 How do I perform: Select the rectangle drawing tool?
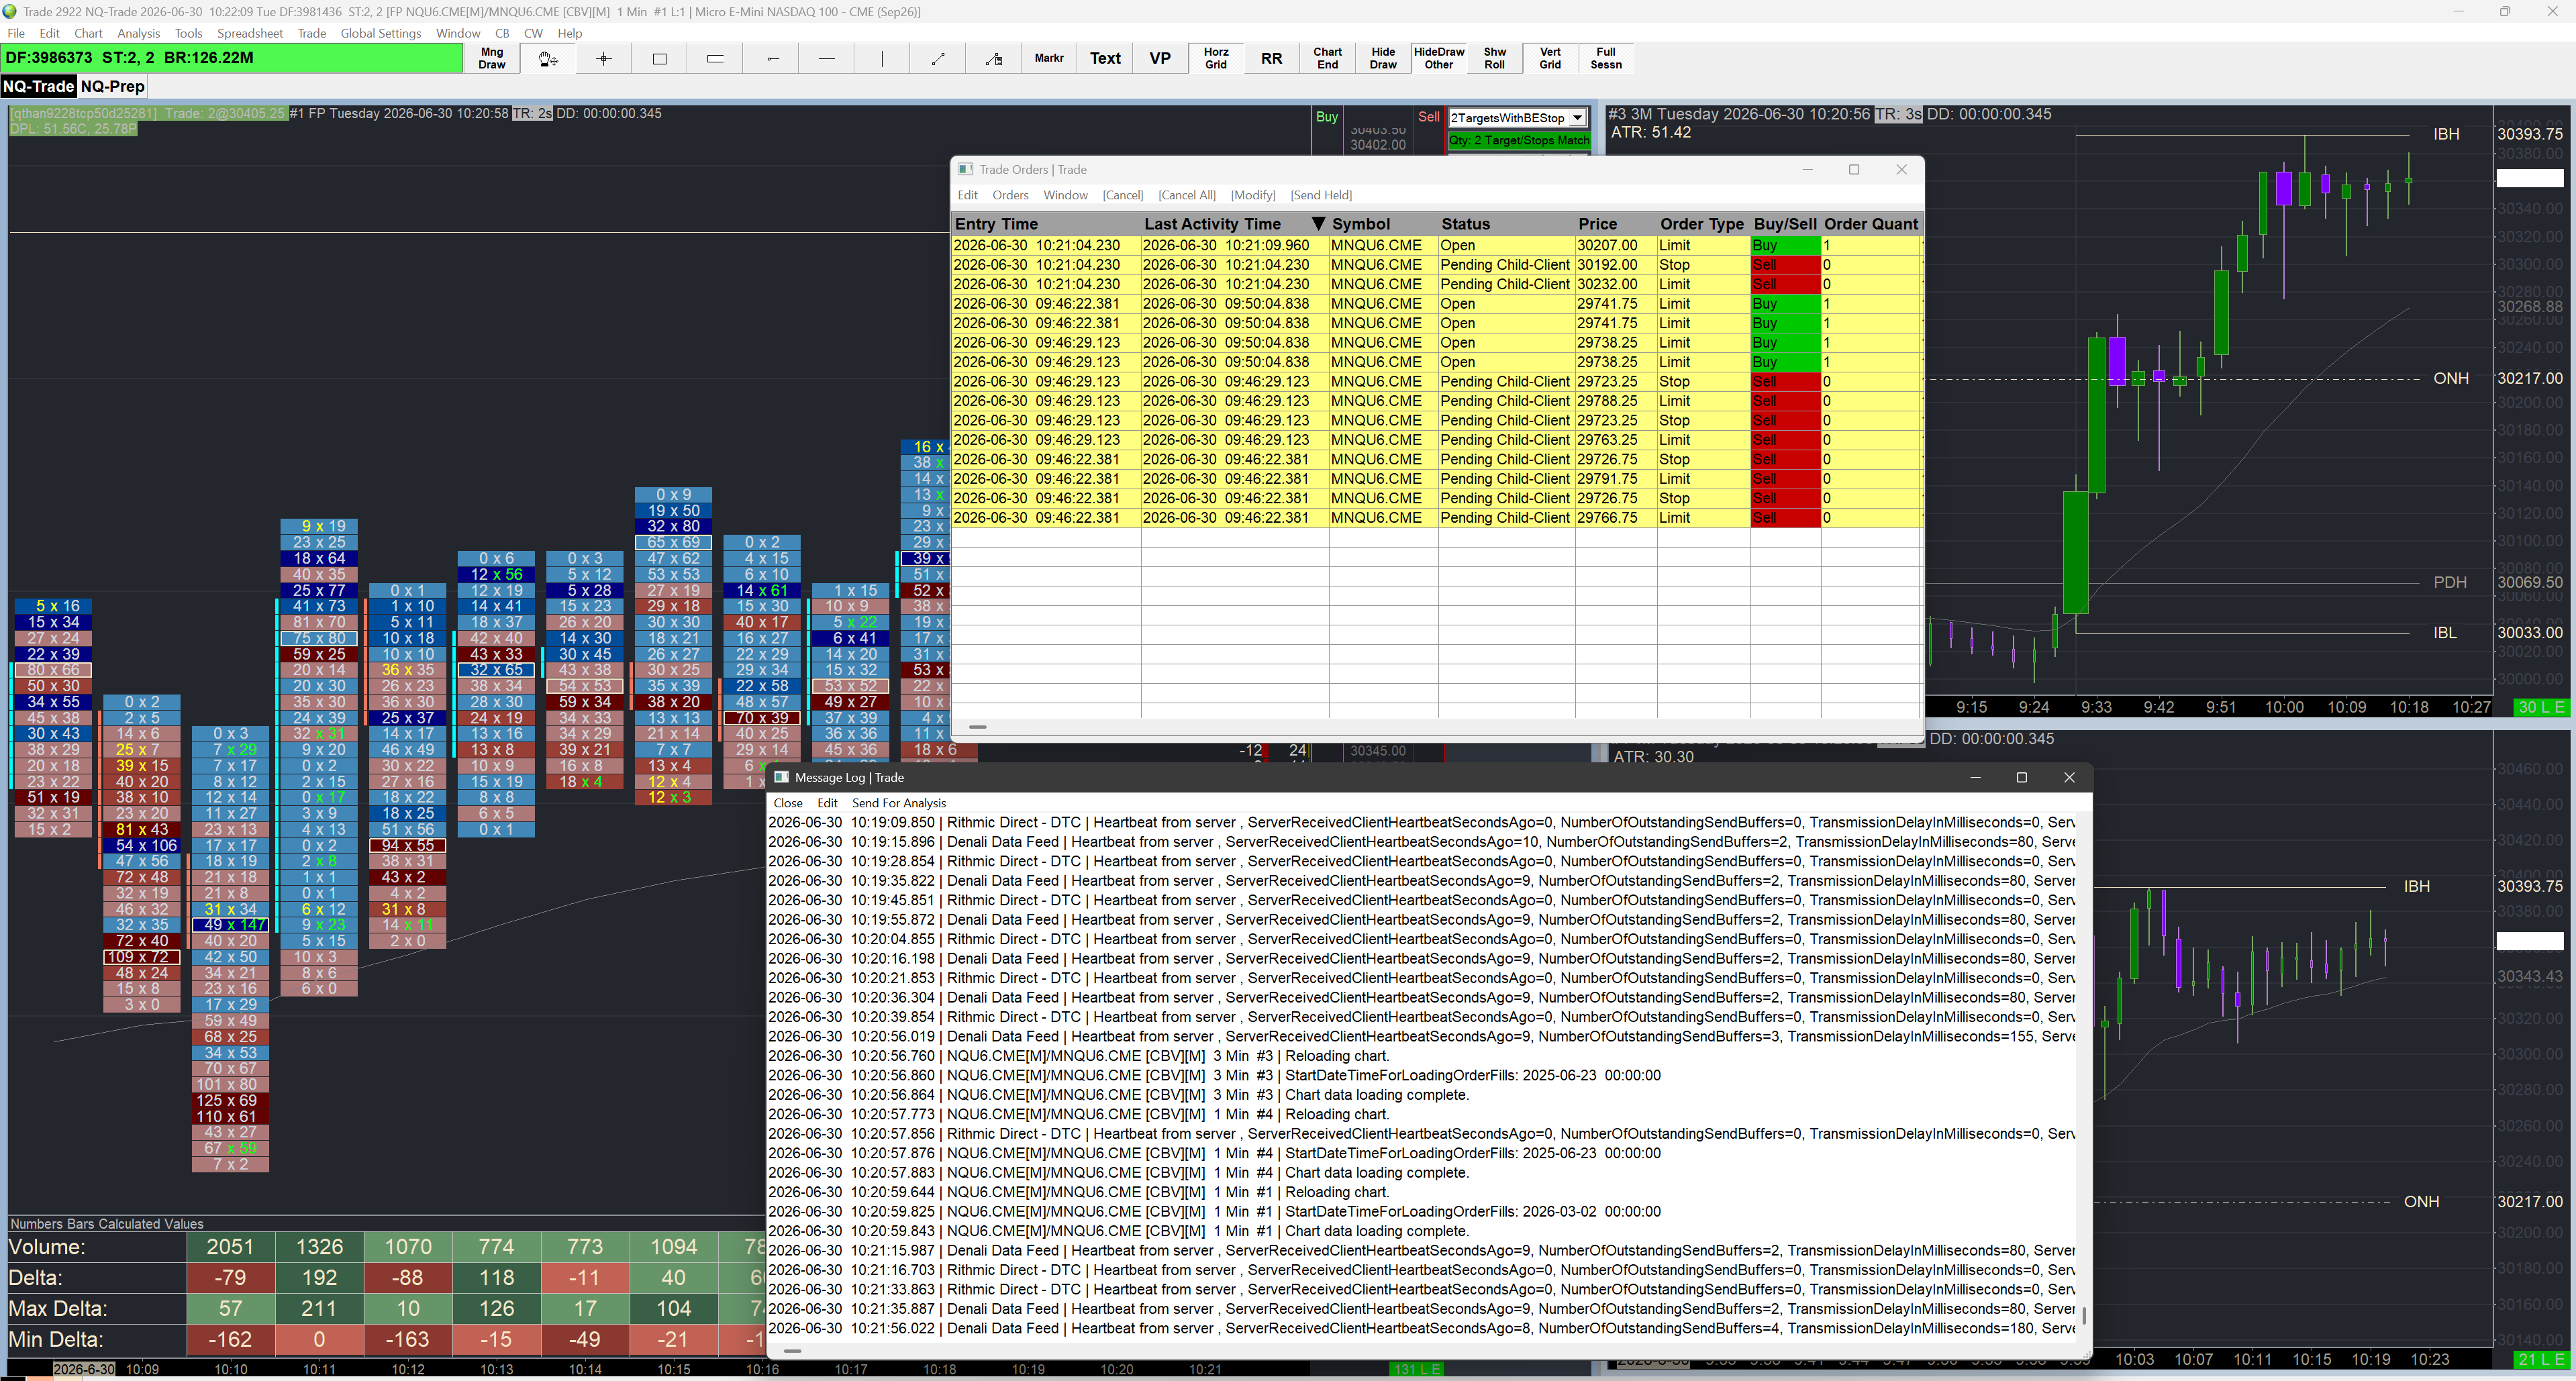pyautogui.click(x=660, y=58)
